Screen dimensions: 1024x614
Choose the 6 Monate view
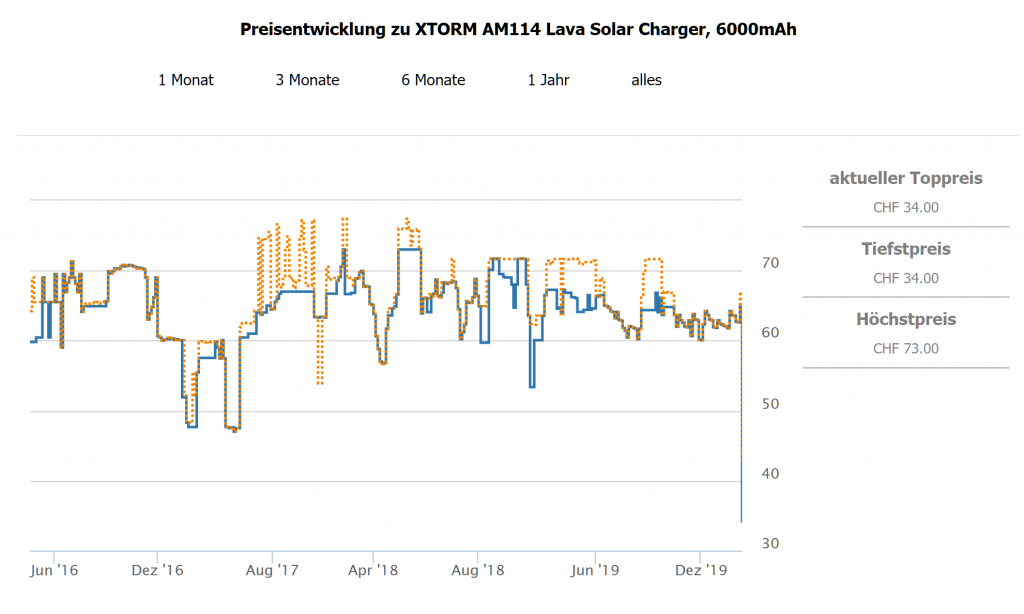point(433,80)
